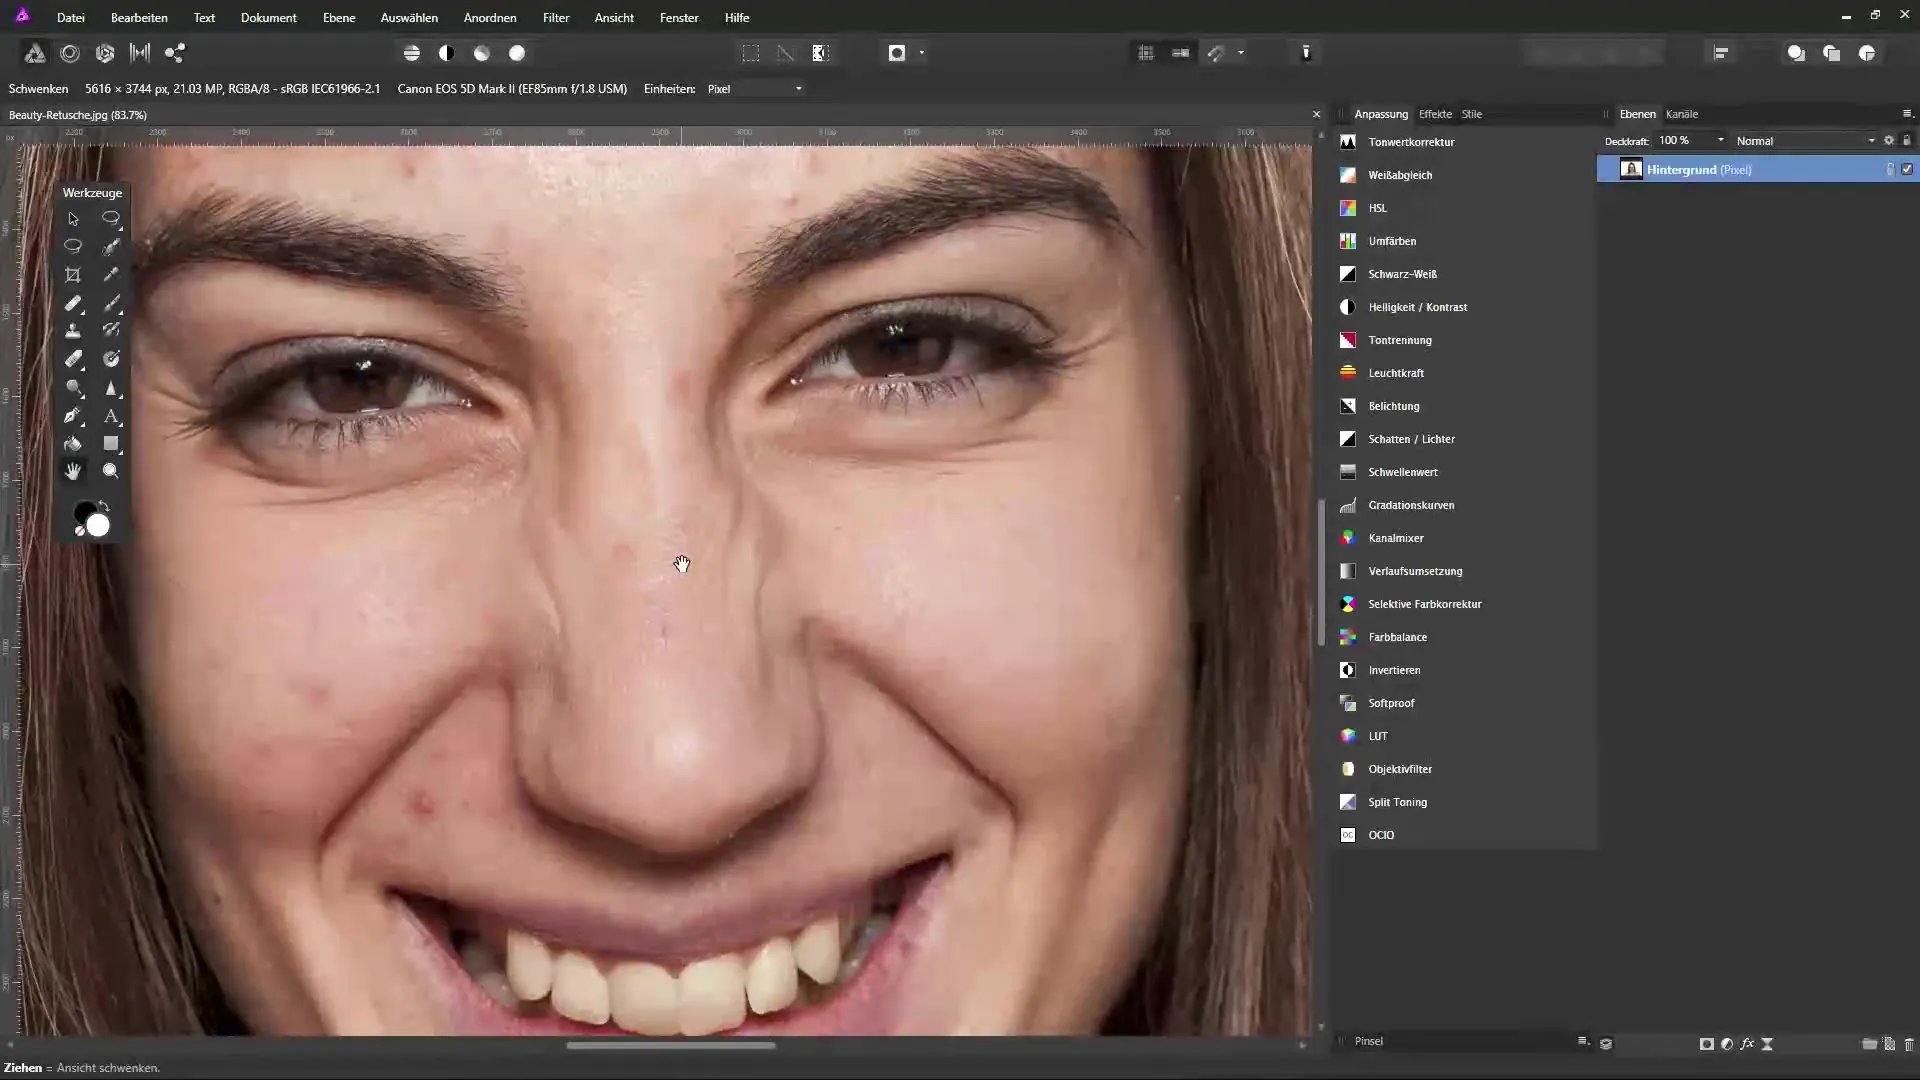Open the Filter menu

(x=556, y=17)
